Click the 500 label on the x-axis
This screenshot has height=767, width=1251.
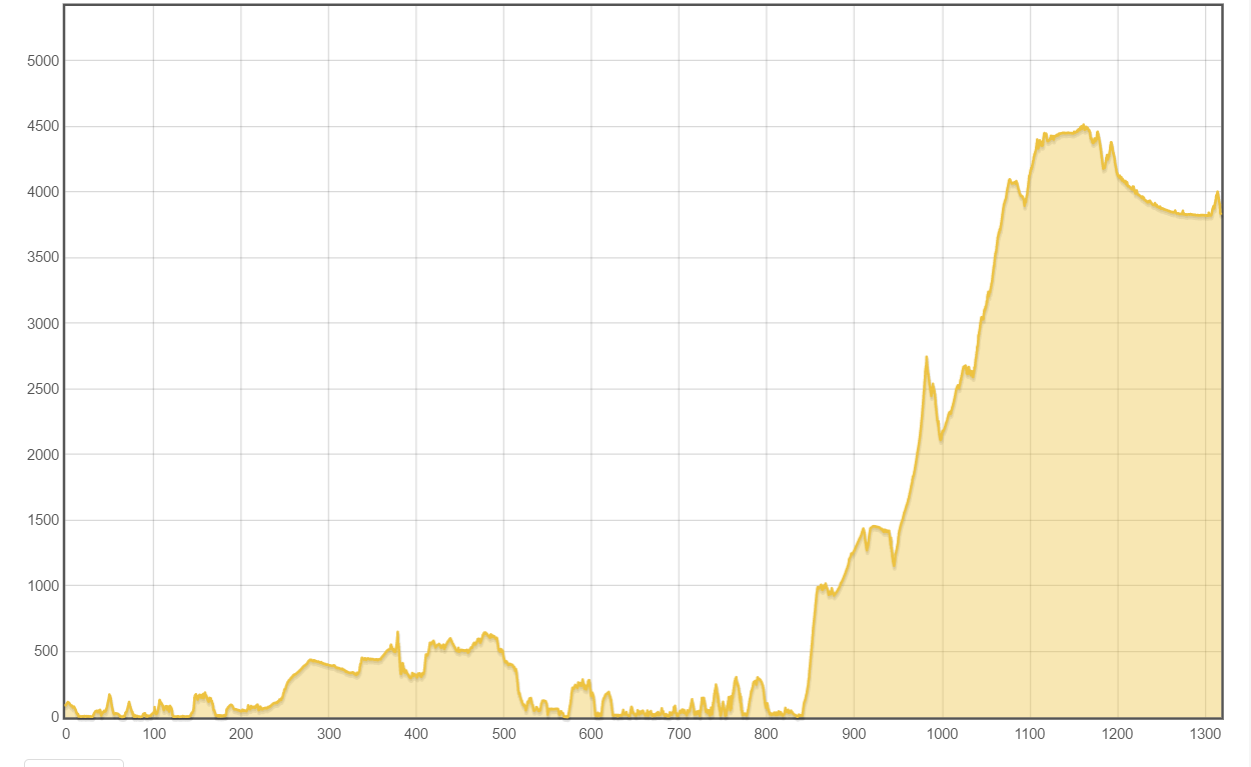point(503,734)
